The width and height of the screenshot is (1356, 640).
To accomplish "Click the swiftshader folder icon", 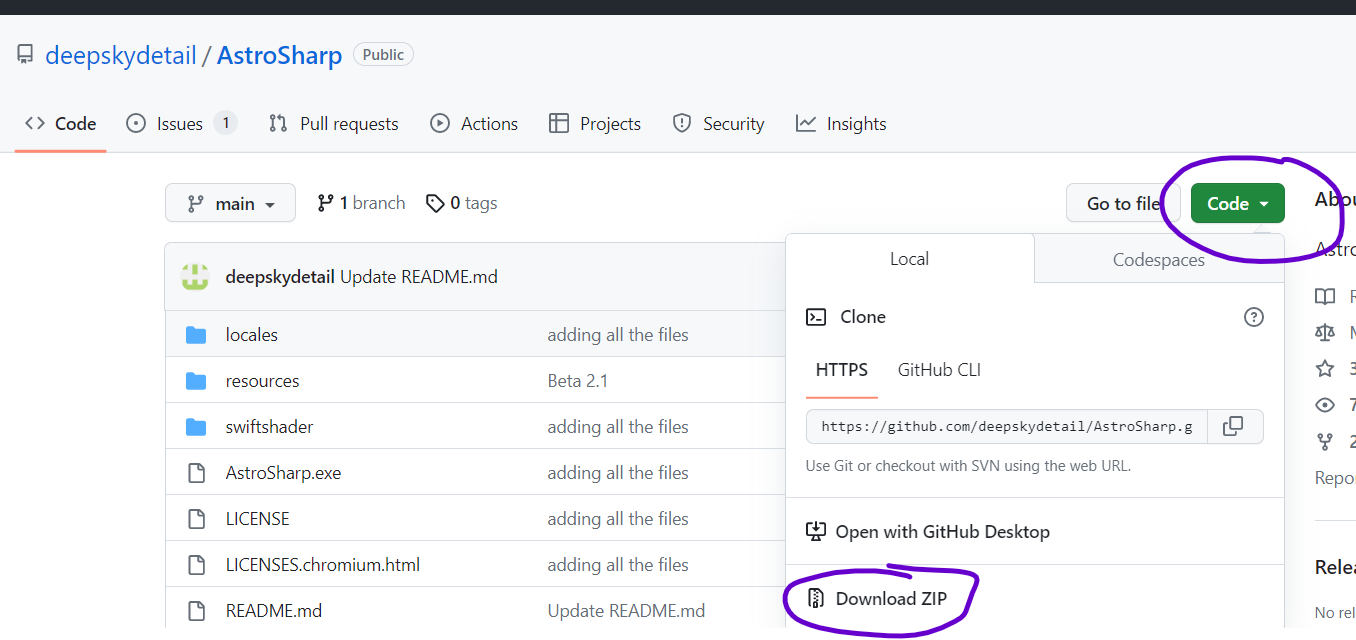I will [x=196, y=427].
